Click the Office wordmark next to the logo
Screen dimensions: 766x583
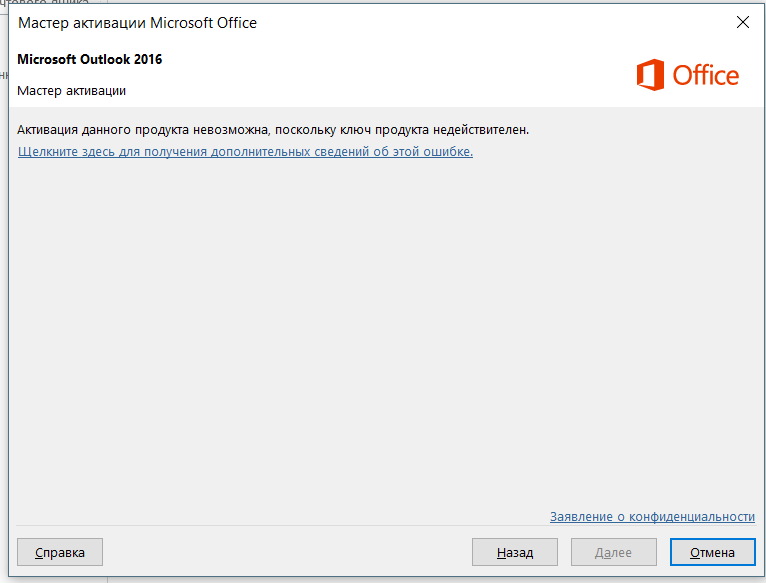coord(705,76)
